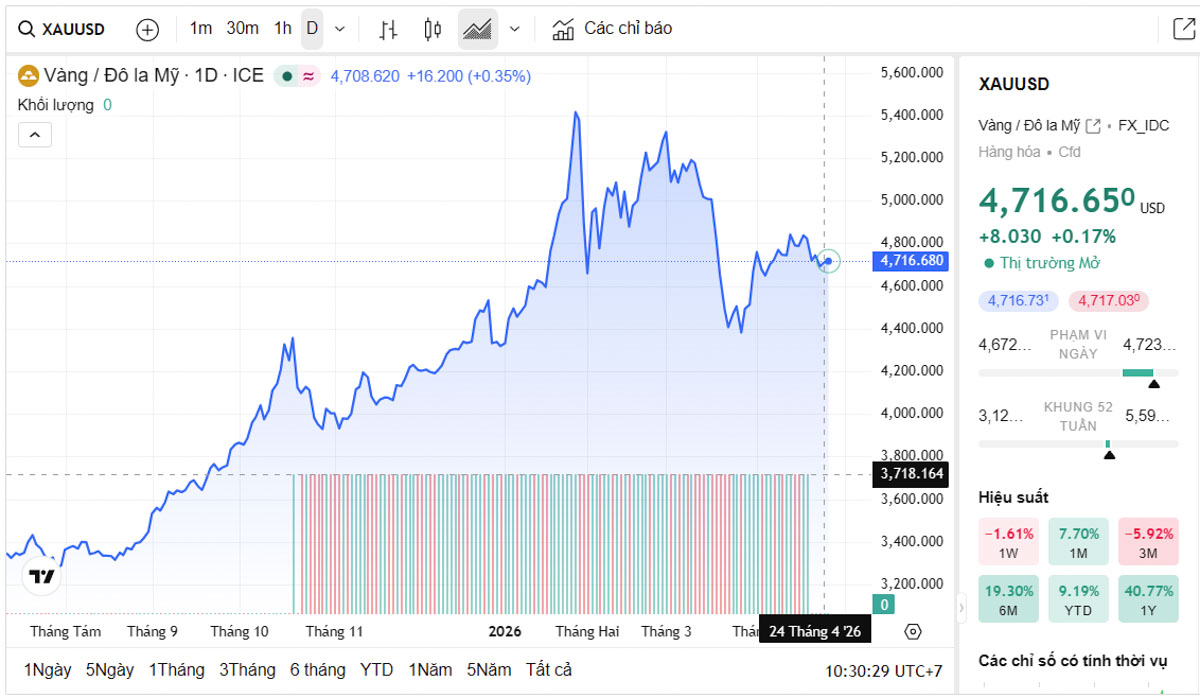Click the 1M performance box showing 7.70%

[1078, 541]
